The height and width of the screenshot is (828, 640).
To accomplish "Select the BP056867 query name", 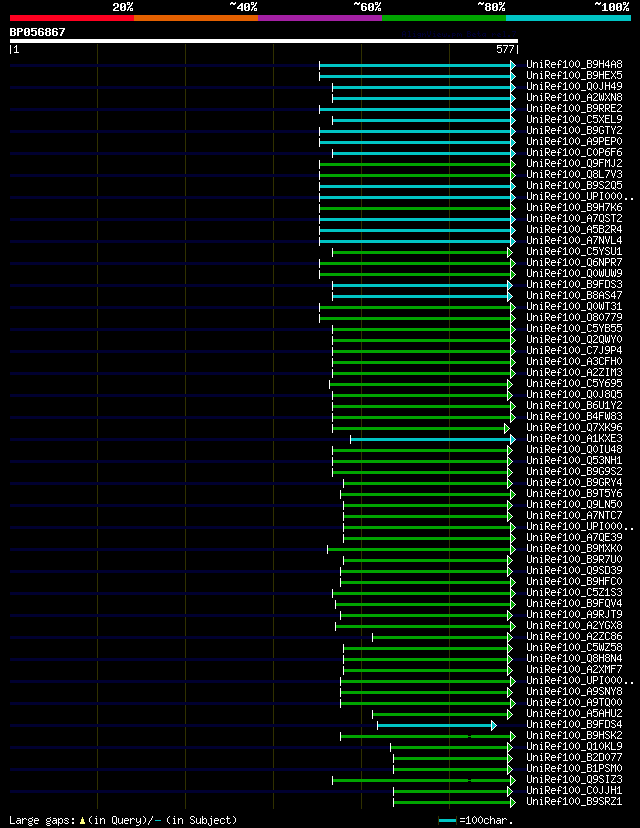I will point(37,32).
